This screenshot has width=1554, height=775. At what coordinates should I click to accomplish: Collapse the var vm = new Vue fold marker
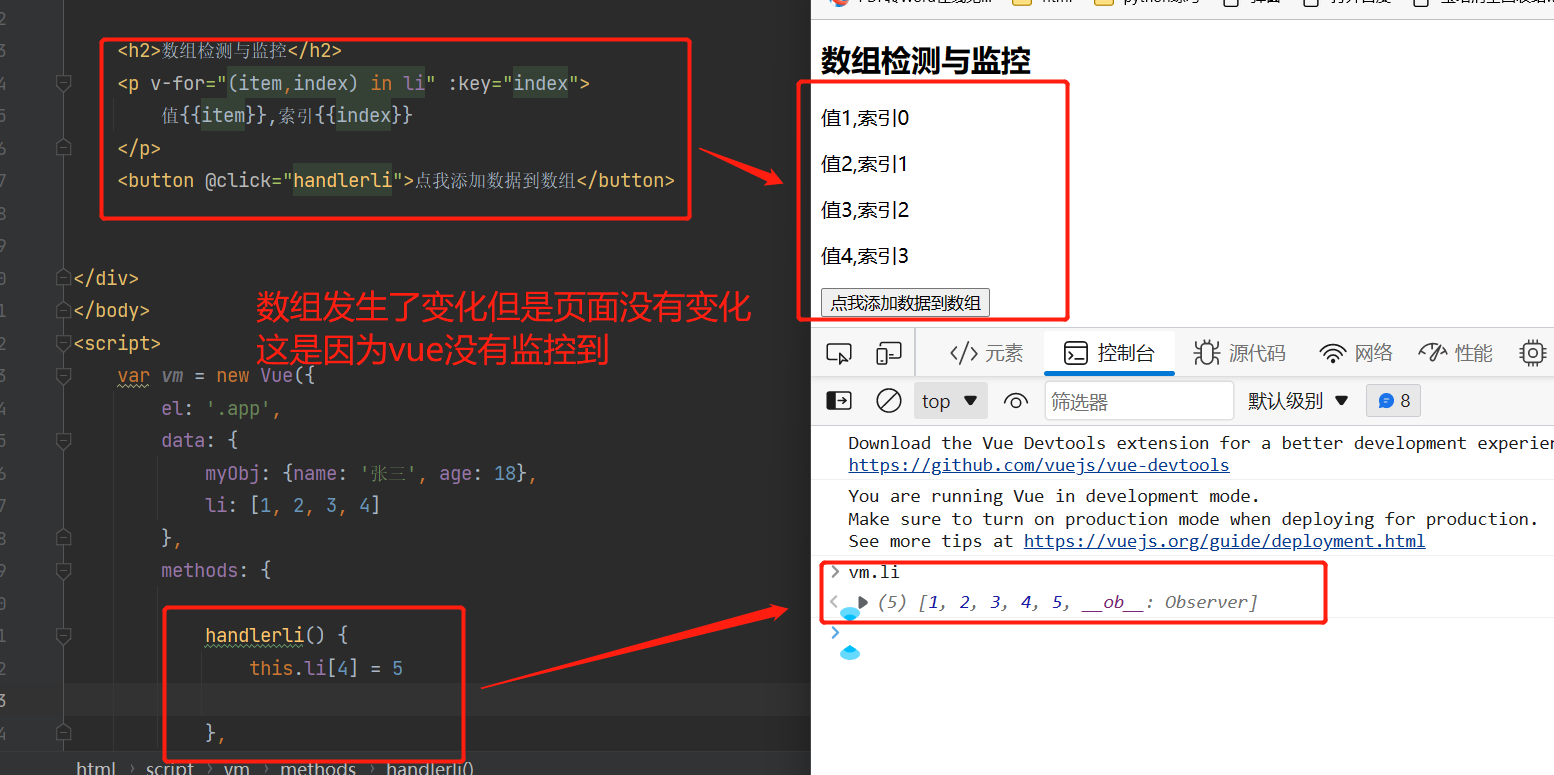[x=64, y=375]
